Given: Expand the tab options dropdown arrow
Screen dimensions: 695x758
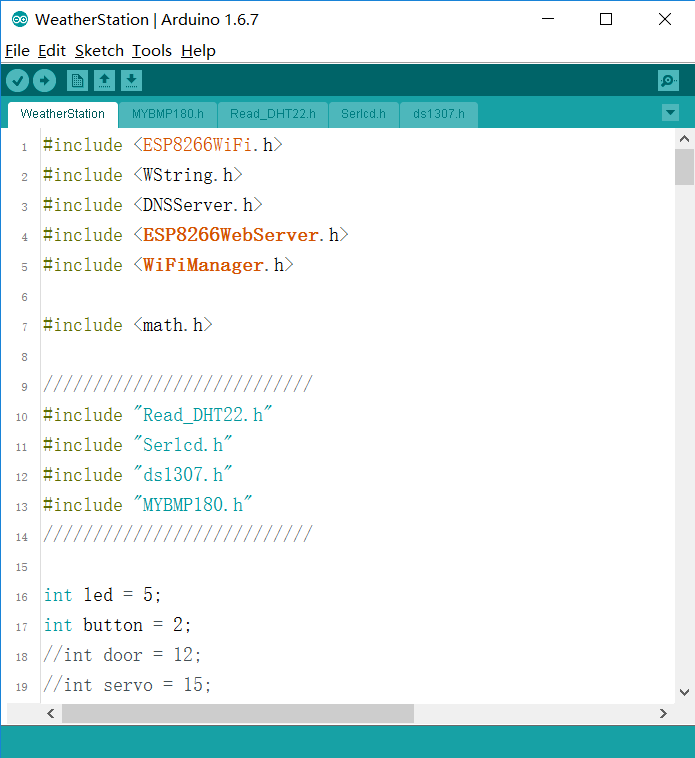Looking at the screenshot, I should click(x=670, y=113).
